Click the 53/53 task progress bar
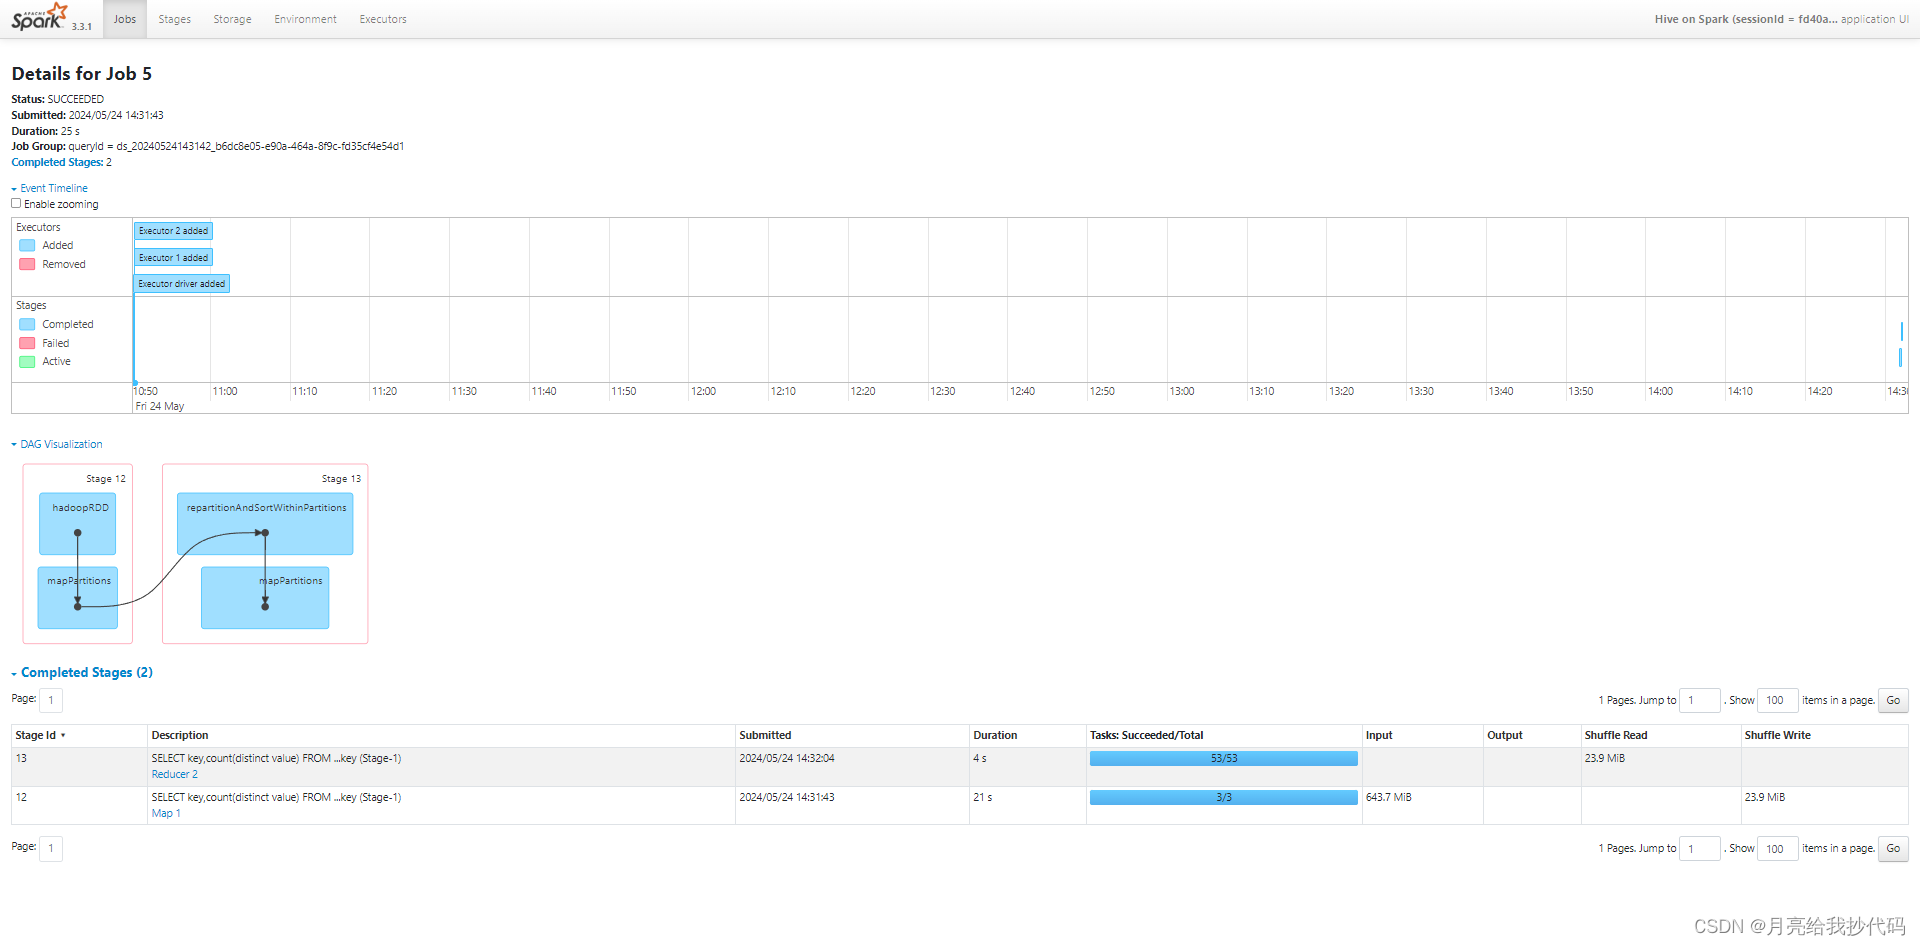The image size is (1920, 945). 1224,759
